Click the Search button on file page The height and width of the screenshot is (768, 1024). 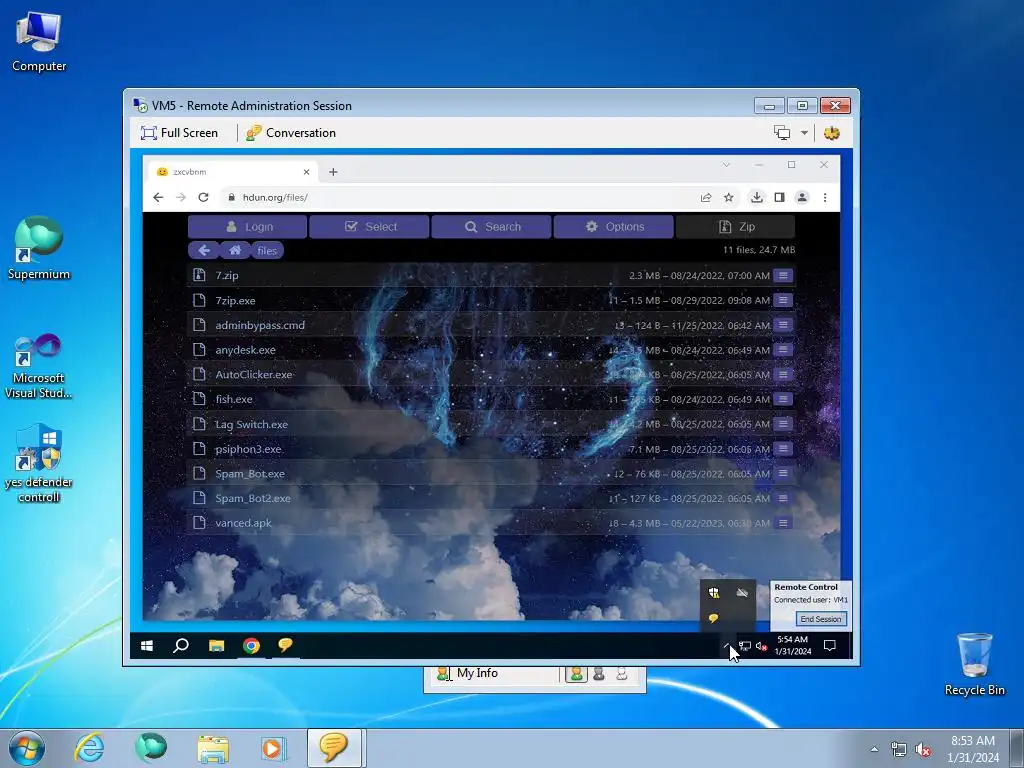tap(492, 227)
